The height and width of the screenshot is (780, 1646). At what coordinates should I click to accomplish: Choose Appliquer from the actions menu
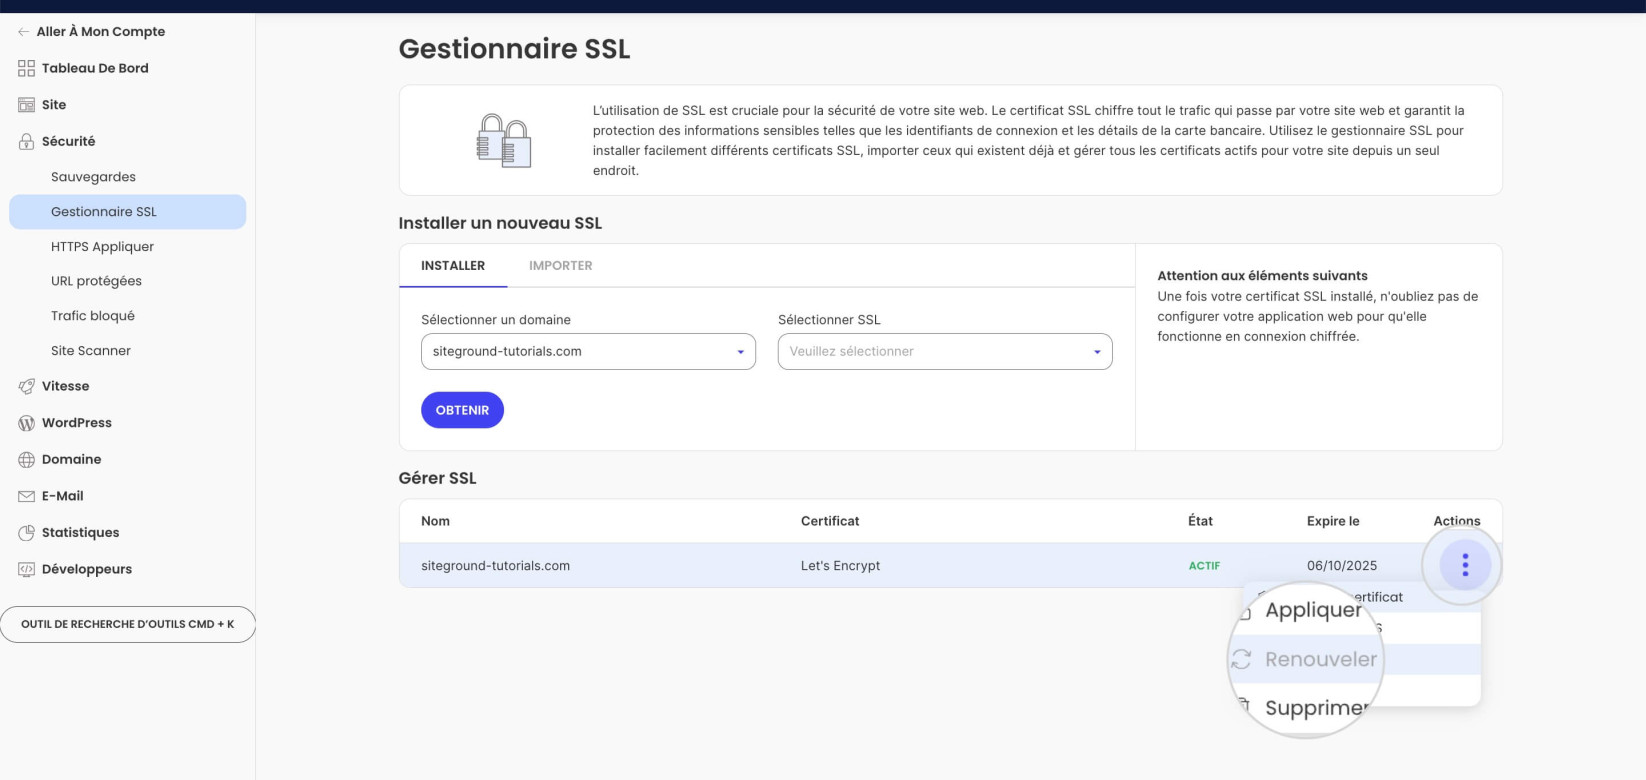pos(1313,610)
